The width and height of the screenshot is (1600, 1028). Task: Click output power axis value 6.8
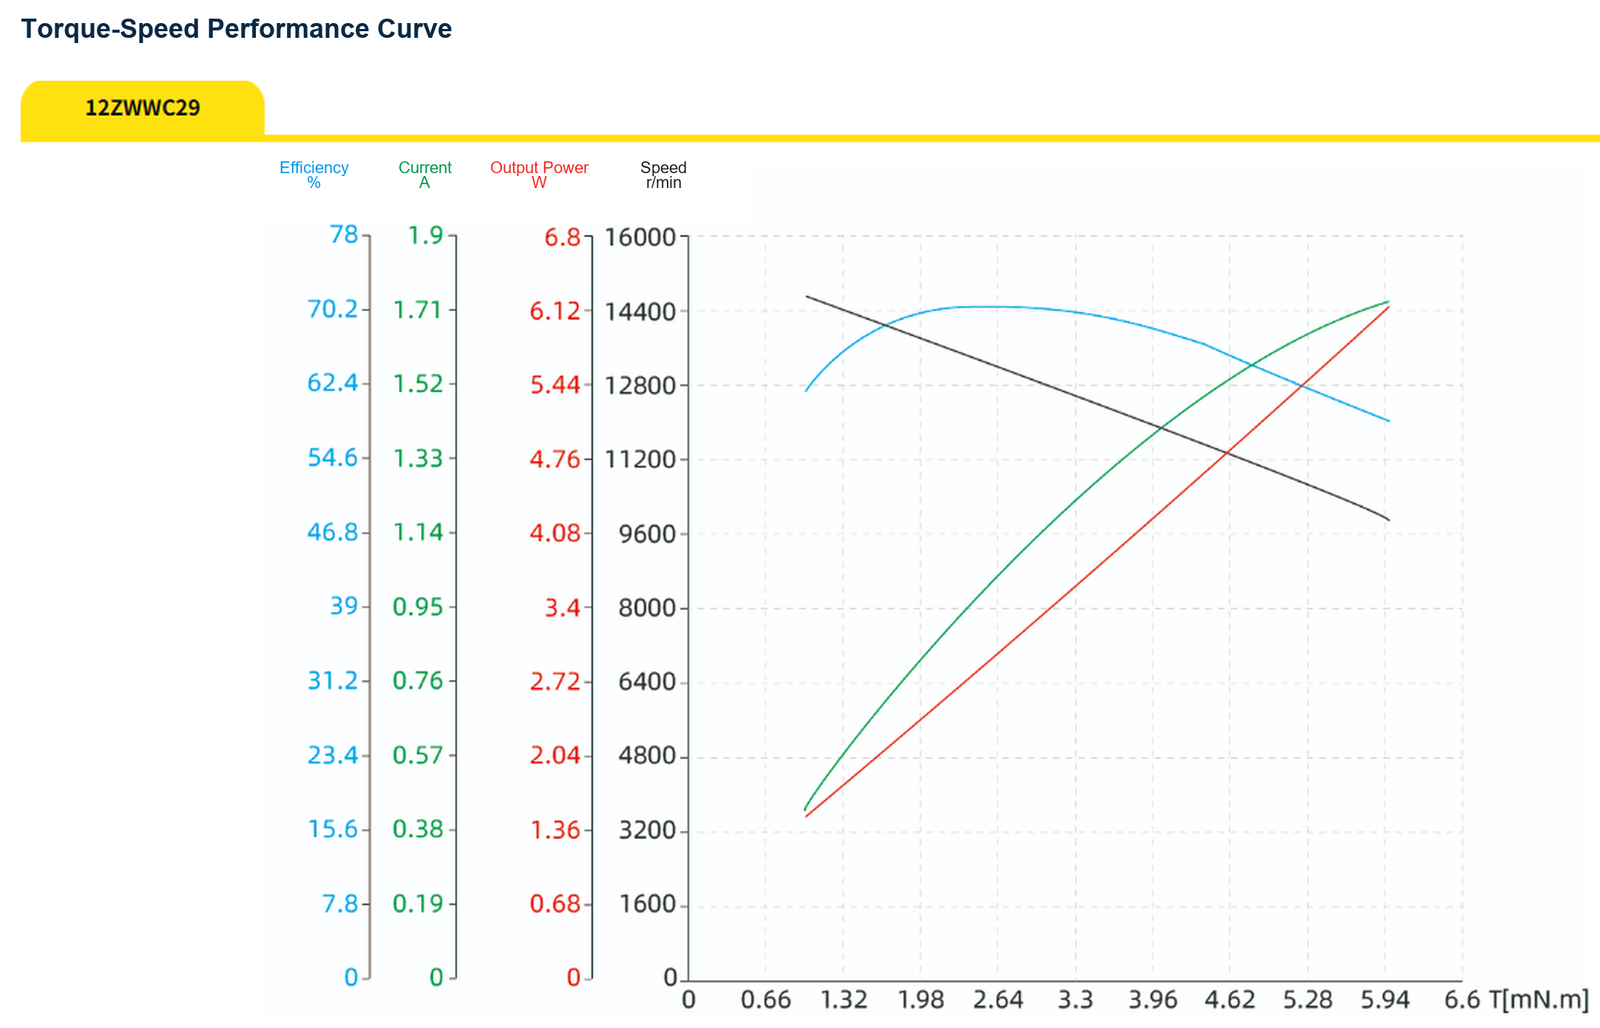562,237
